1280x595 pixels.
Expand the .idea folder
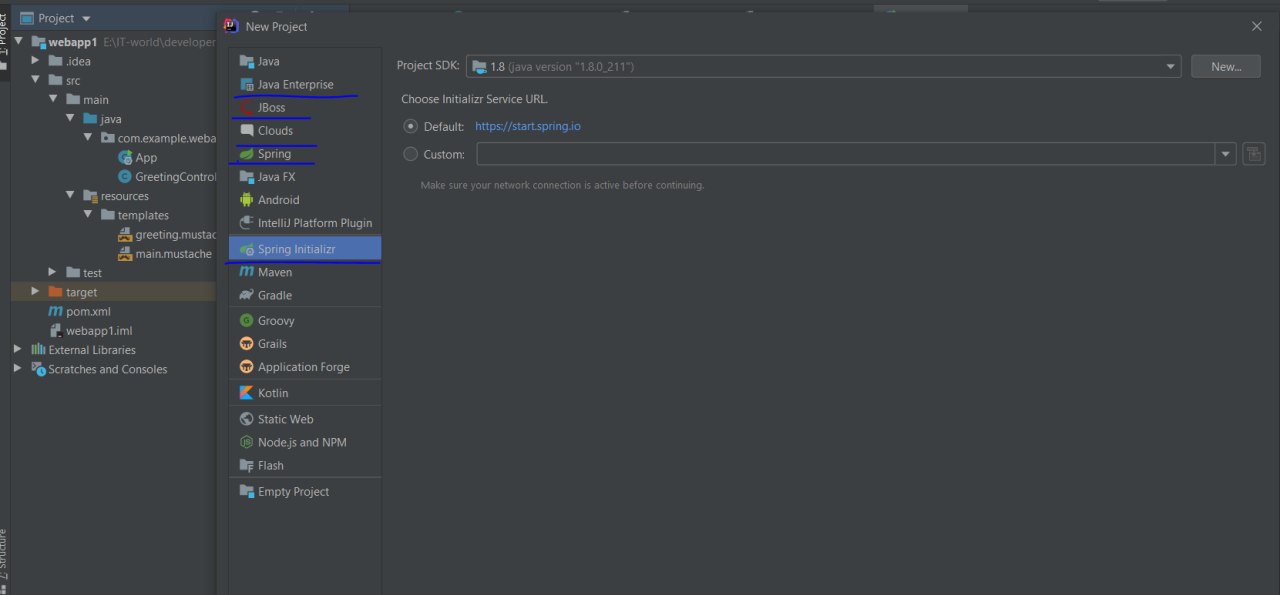click(x=37, y=61)
